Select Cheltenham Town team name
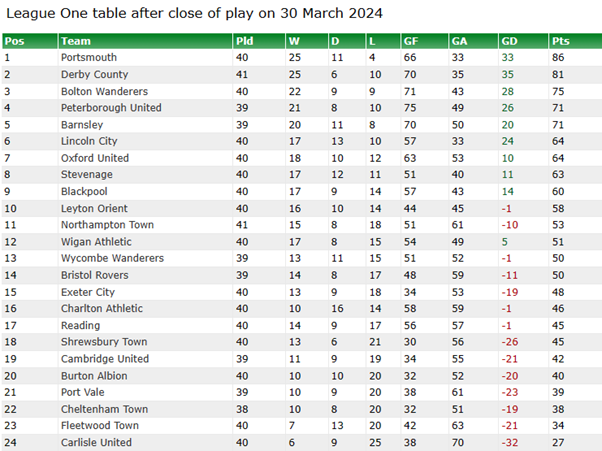The height and width of the screenshot is (451, 602). pos(104,409)
